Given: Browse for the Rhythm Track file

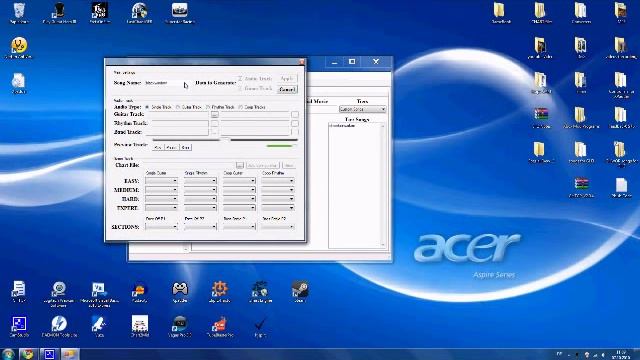Looking at the screenshot, I should coord(214,123).
